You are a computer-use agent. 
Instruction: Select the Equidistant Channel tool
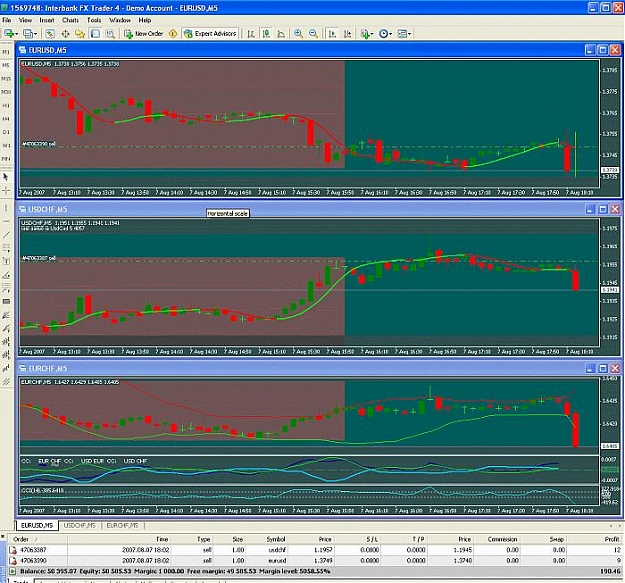6,248
